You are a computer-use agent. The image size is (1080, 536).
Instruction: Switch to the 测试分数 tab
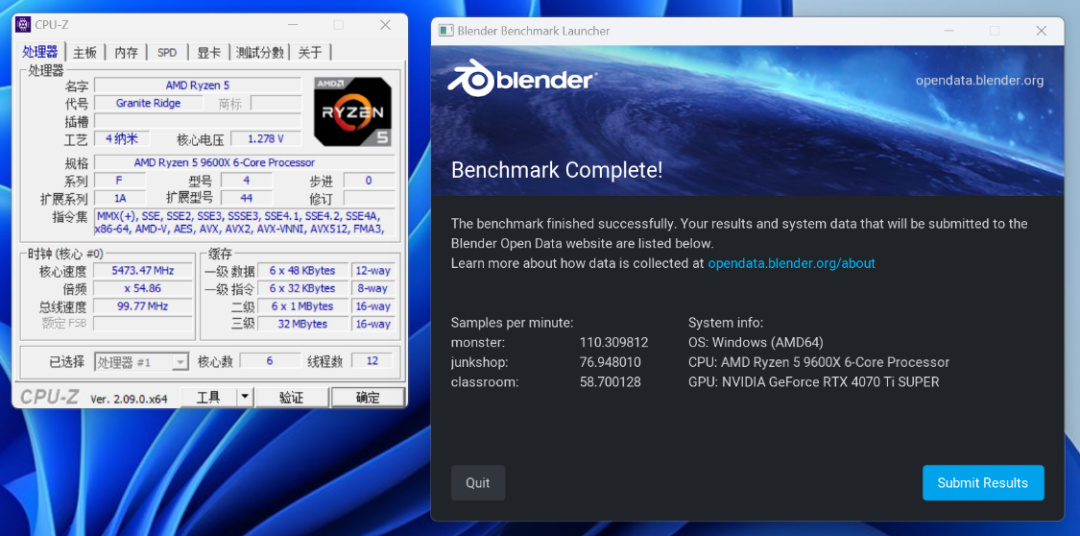pyautogui.click(x=259, y=52)
